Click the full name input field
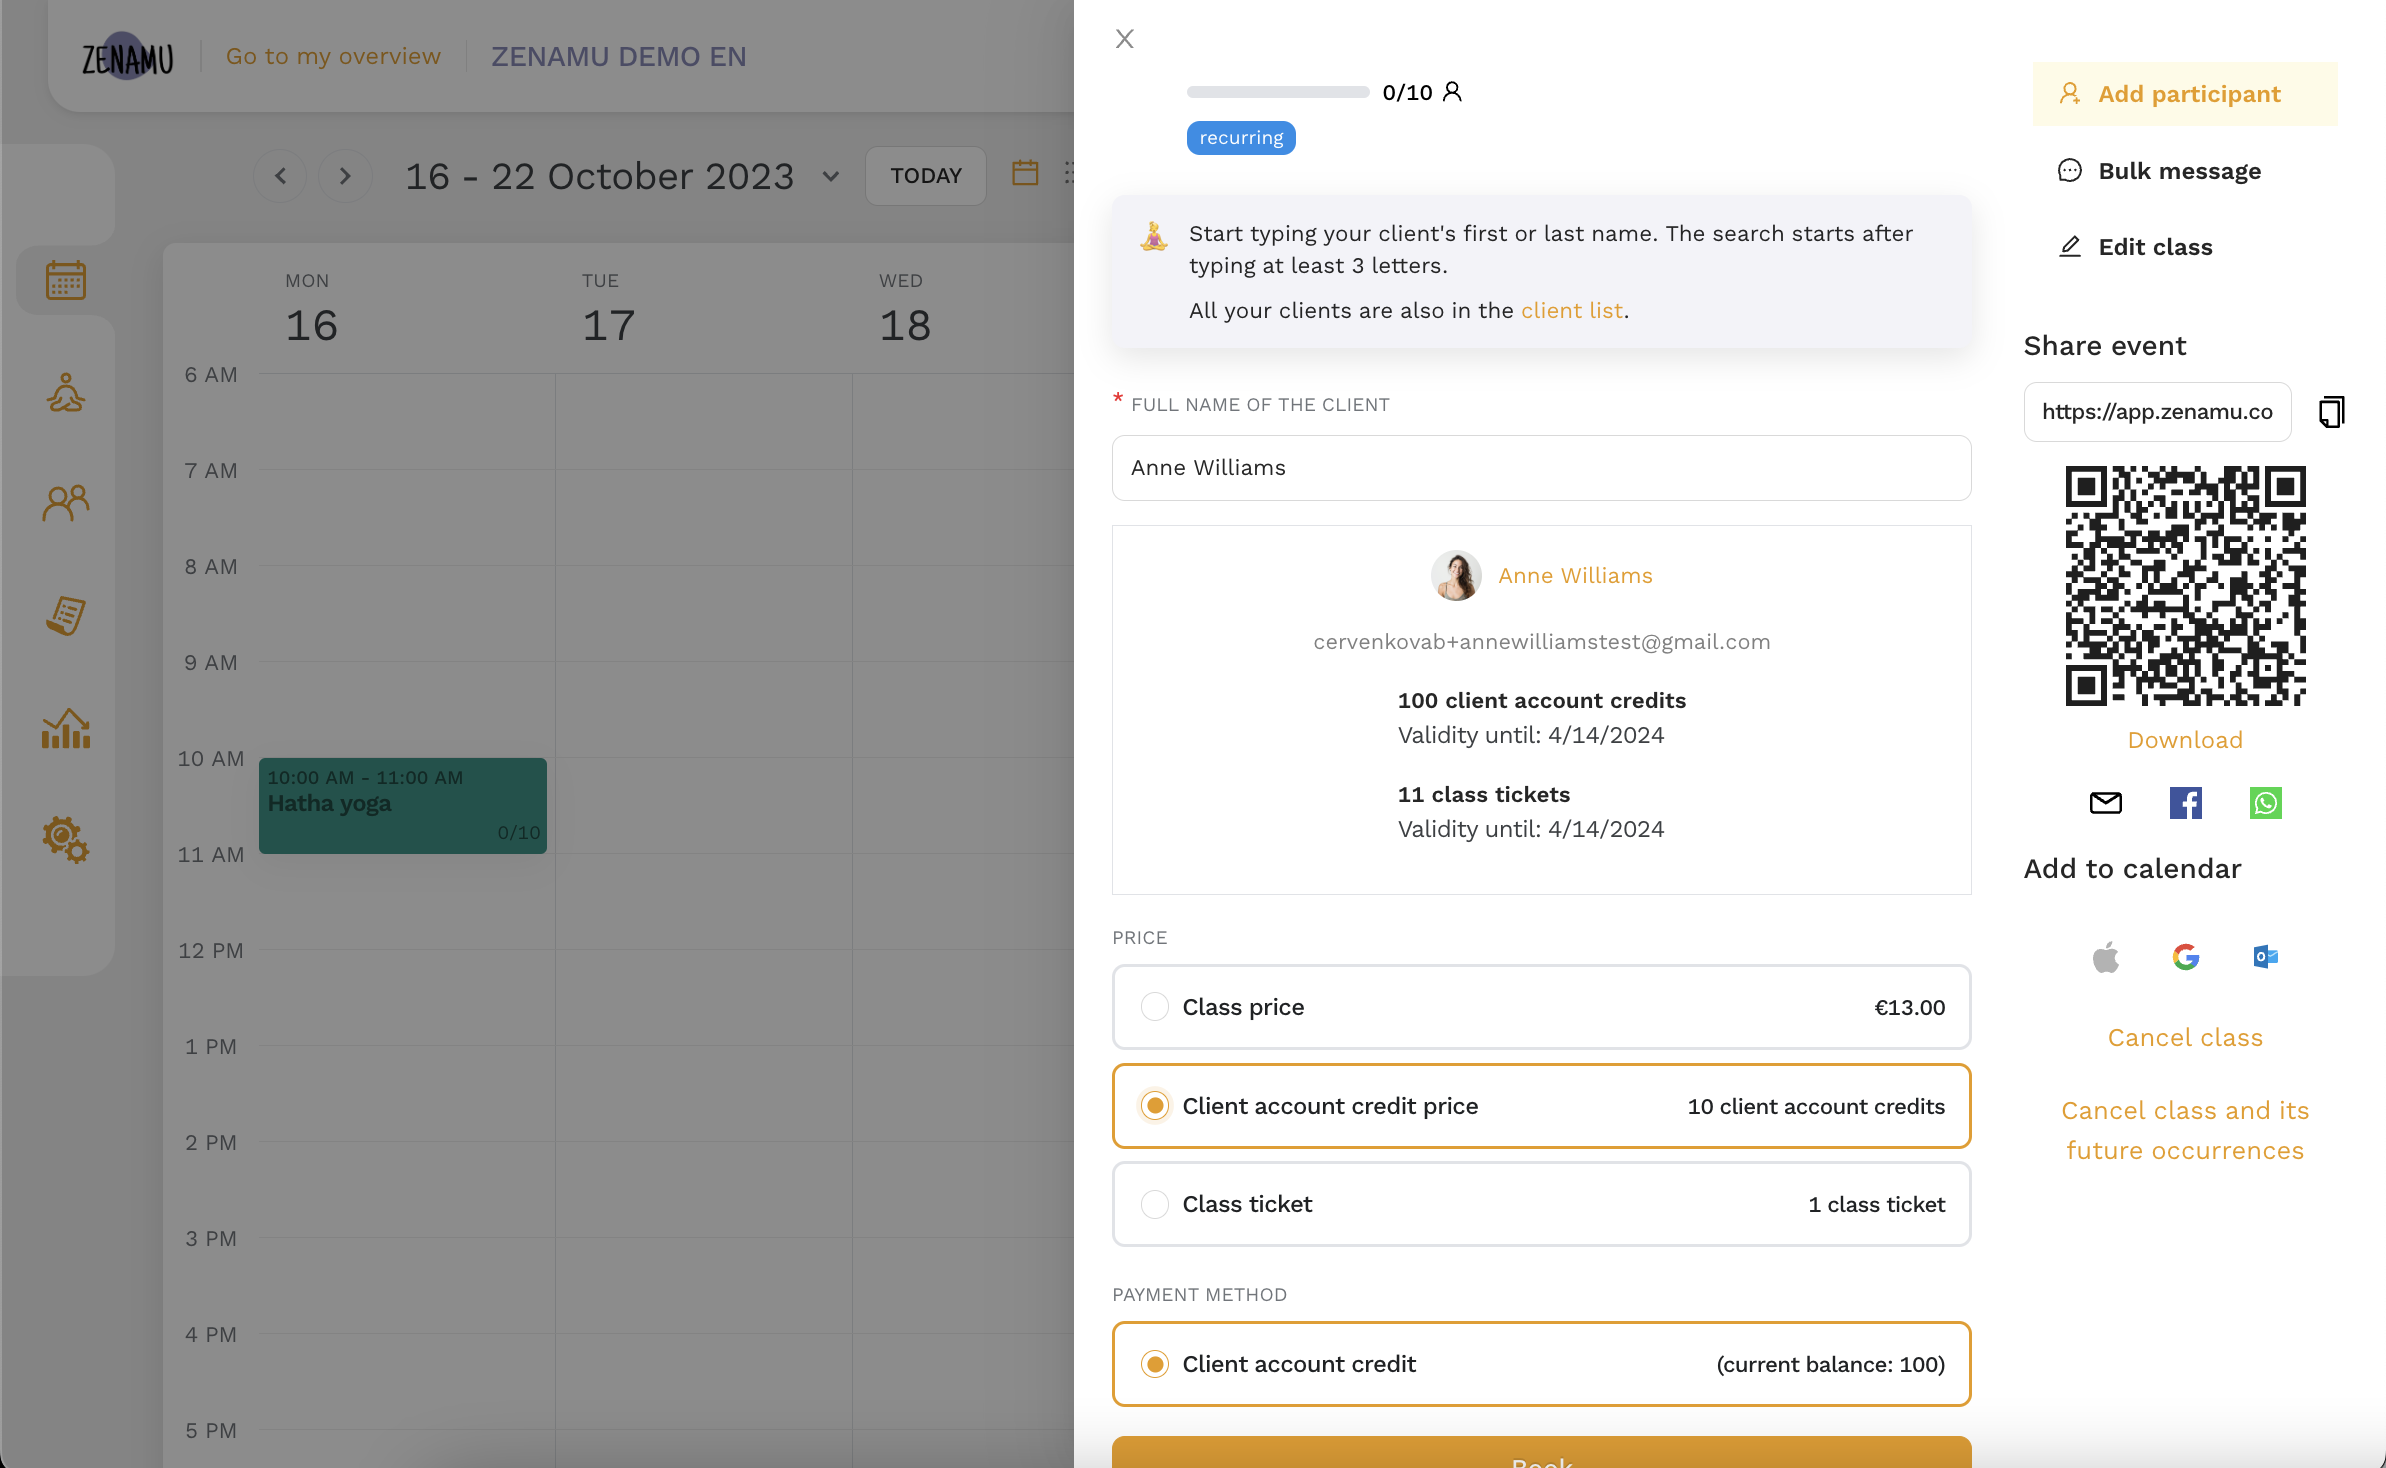Viewport: 2386px width, 1468px height. (1542, 465)
